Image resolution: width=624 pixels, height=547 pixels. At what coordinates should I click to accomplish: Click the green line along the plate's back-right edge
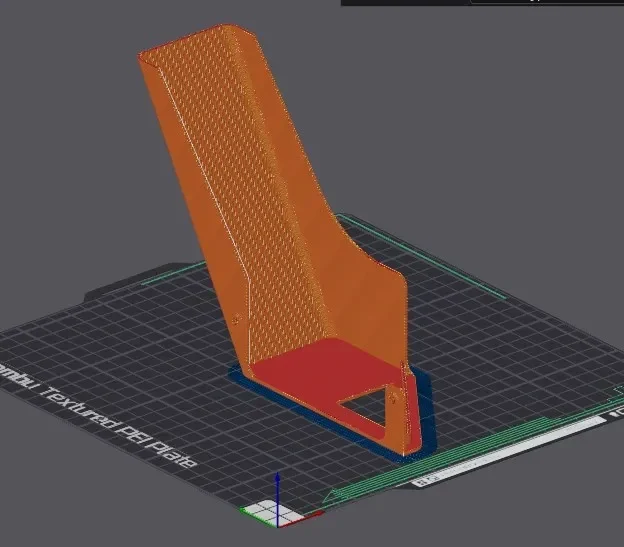(422, 255)
